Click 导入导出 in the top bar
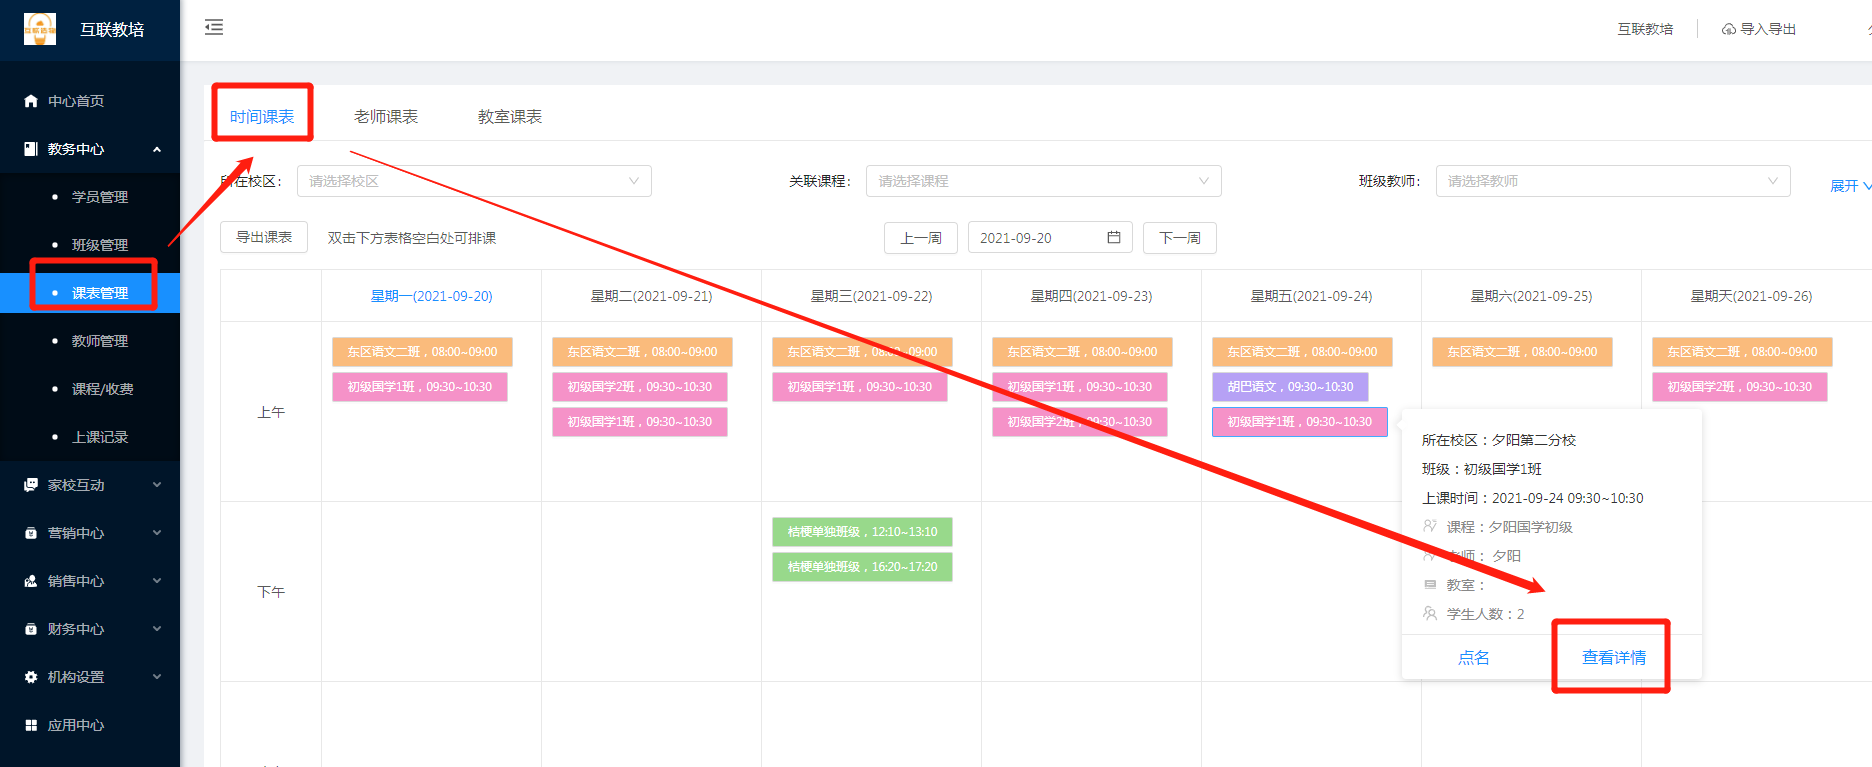The height and width of the screenshot is (767, 1872). coord(1759,29)
